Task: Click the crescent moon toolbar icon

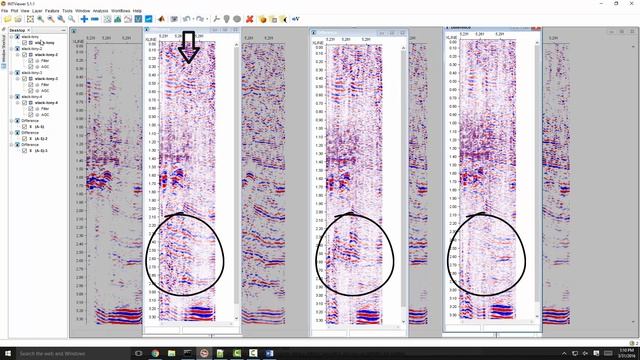Action: (x=284, y=19)
